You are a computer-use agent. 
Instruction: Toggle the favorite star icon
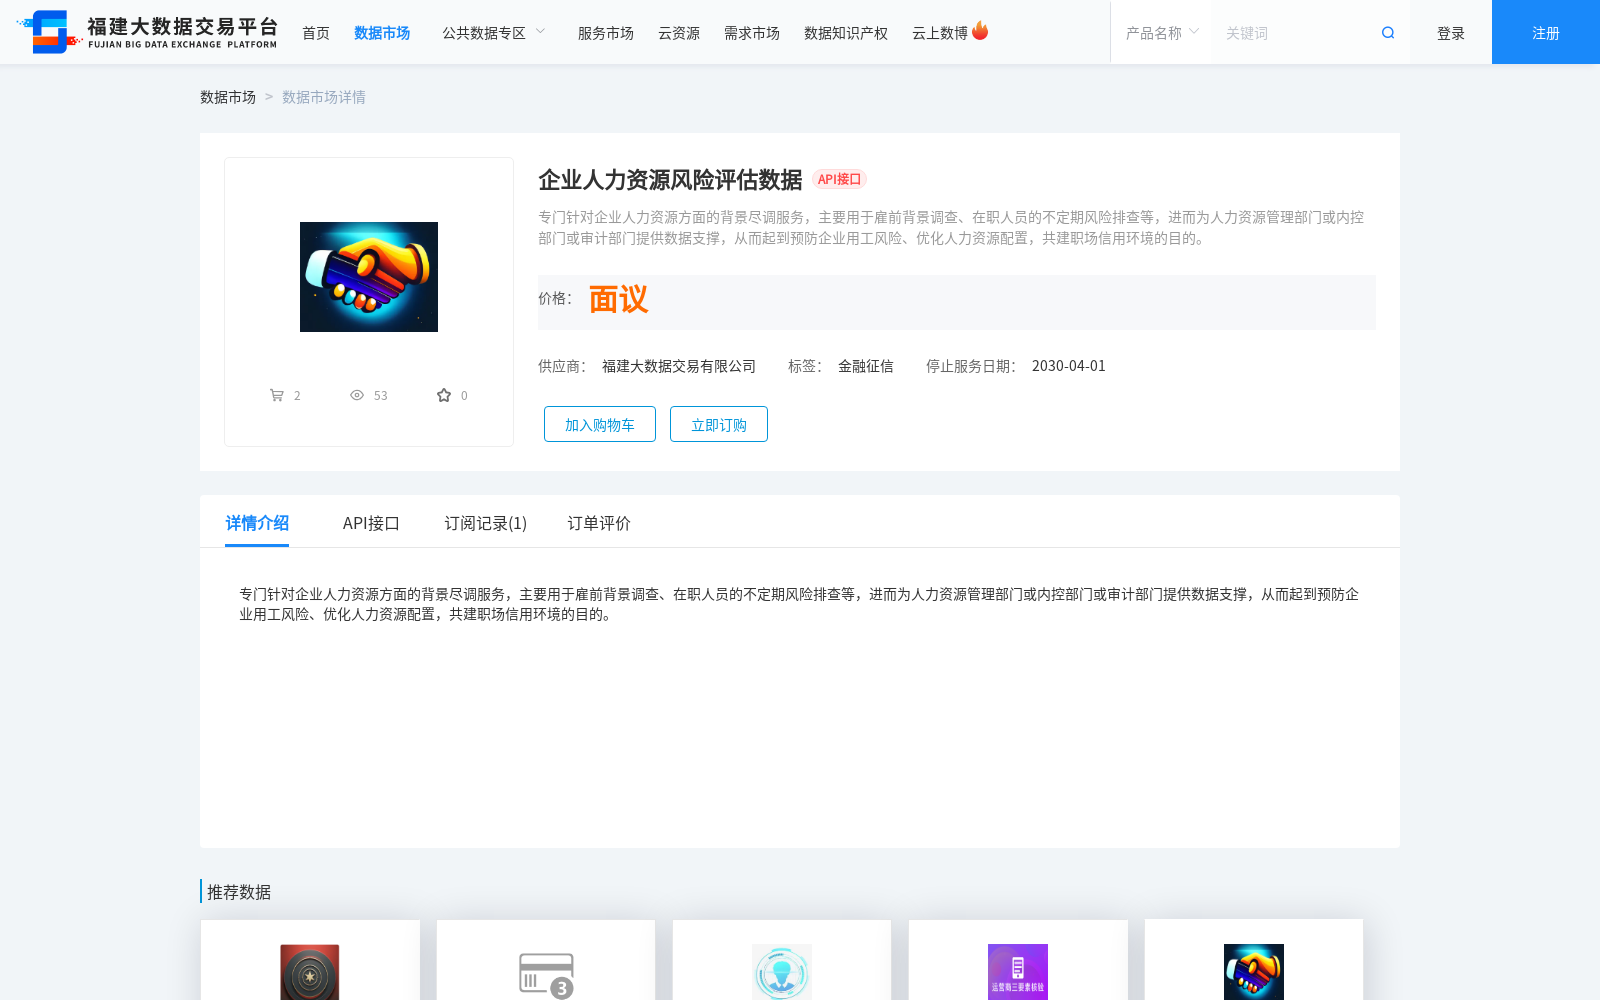click(x=443, y=394)
